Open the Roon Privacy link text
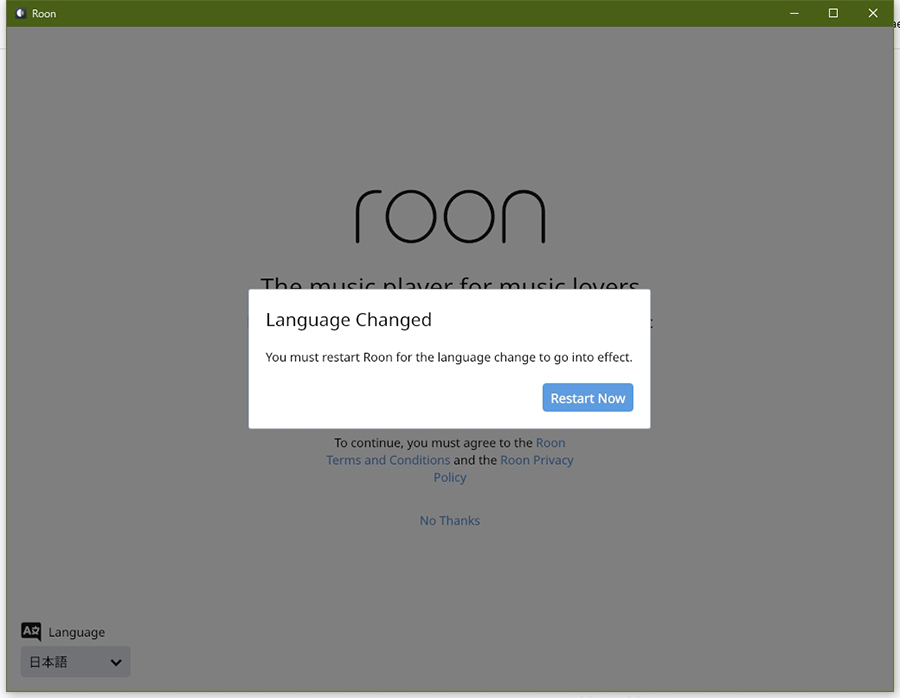The image size is (900, 698). (x=537, y=460)
